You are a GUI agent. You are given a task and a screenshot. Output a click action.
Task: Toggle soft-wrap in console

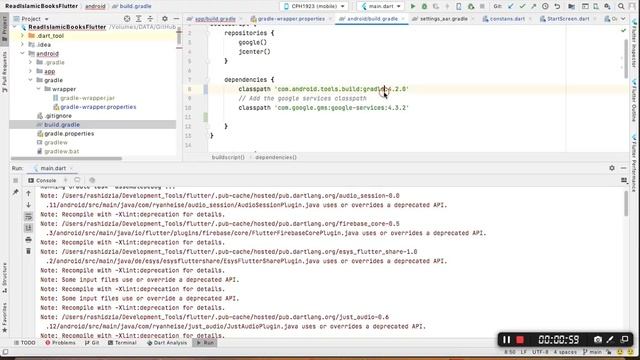[28, 216]
